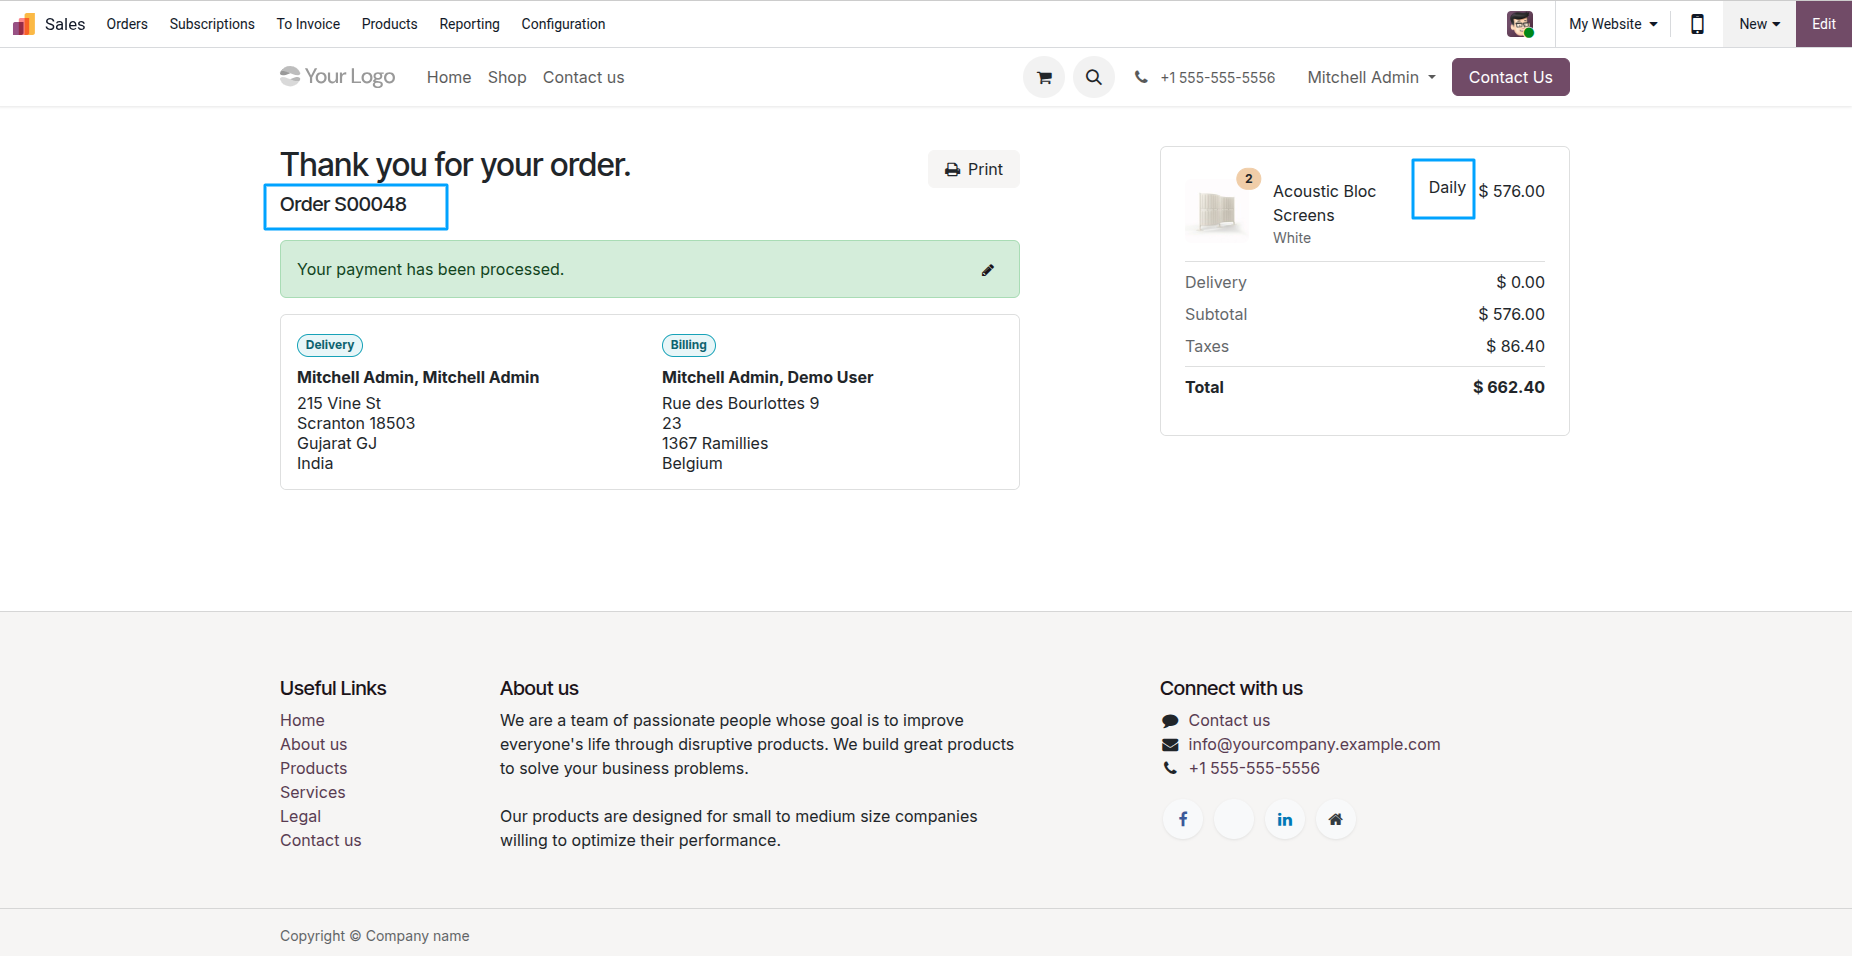Click the Acoustic Bloc Screens product name
Image resolution: width=1852 pixels, height=956 pixels.
click(x=1324, y=203)
